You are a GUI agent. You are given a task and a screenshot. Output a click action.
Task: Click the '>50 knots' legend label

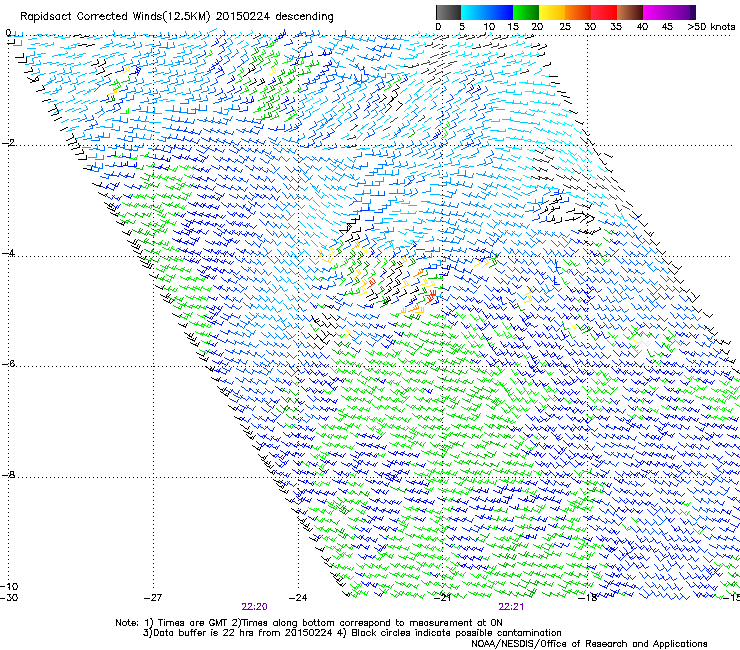(711, 27)
